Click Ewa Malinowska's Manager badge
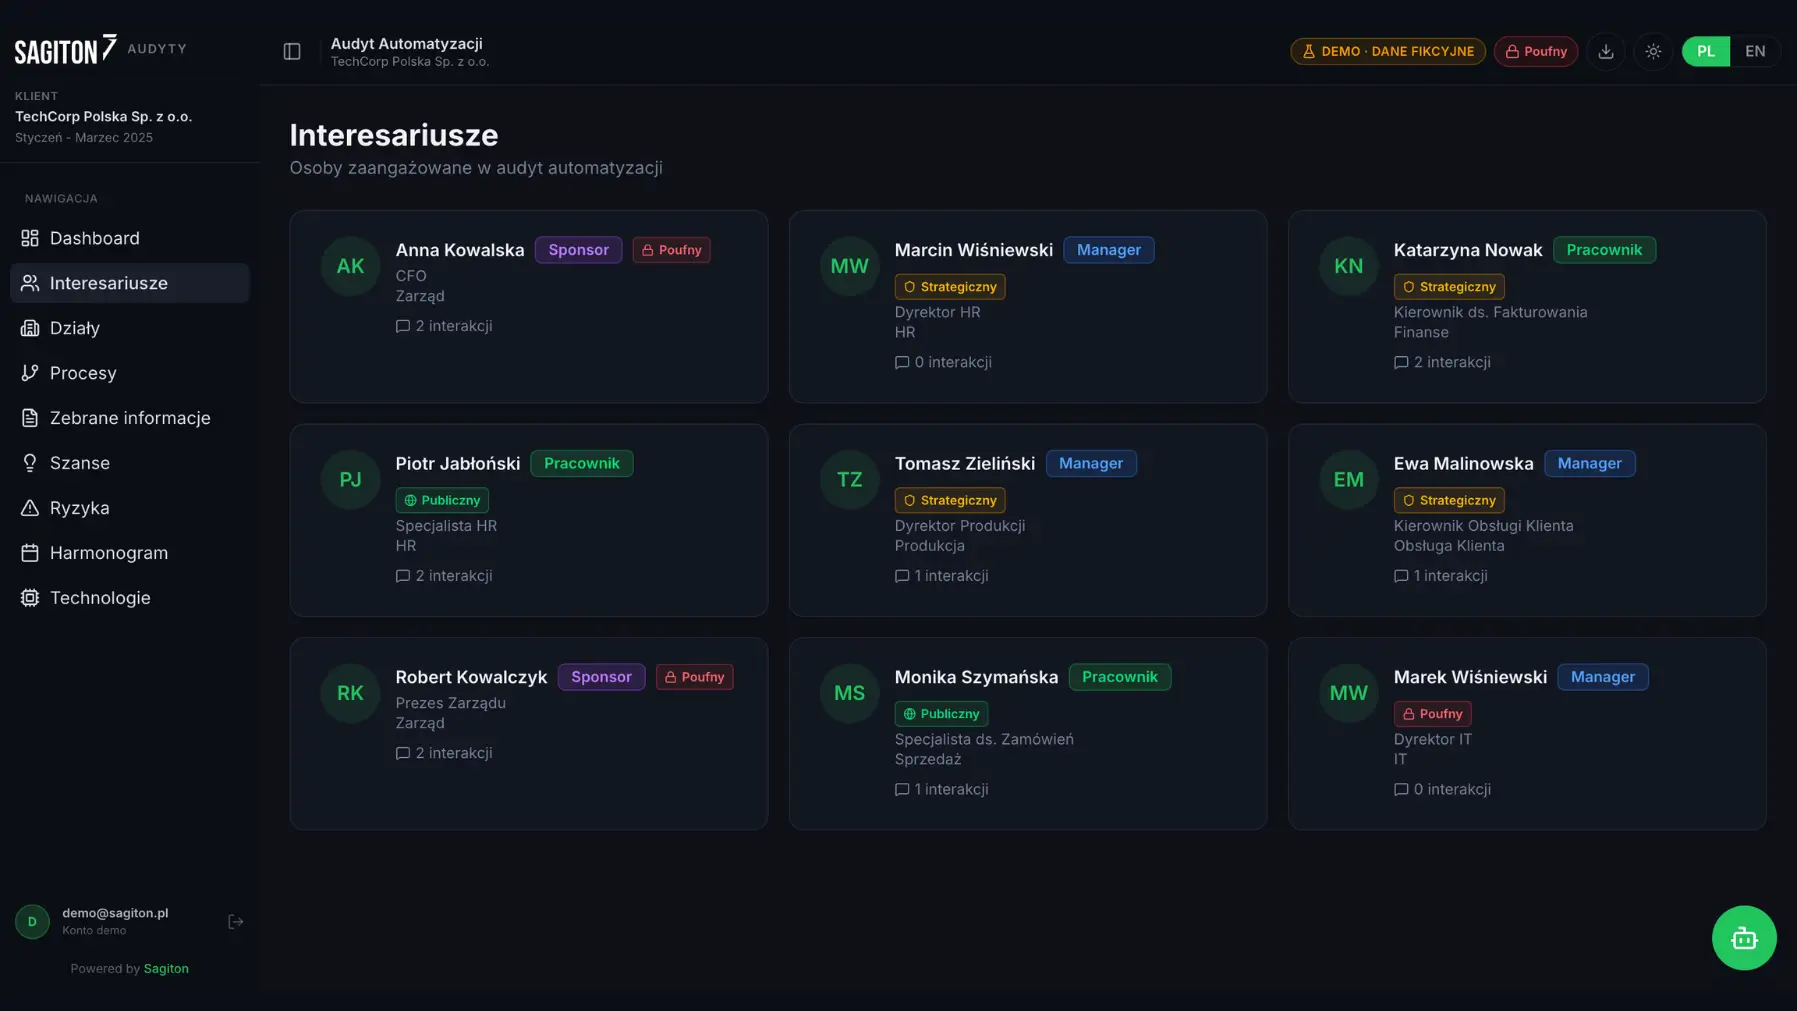This screenshot has height=1011, width=1797. click(x=1589, y=464)
